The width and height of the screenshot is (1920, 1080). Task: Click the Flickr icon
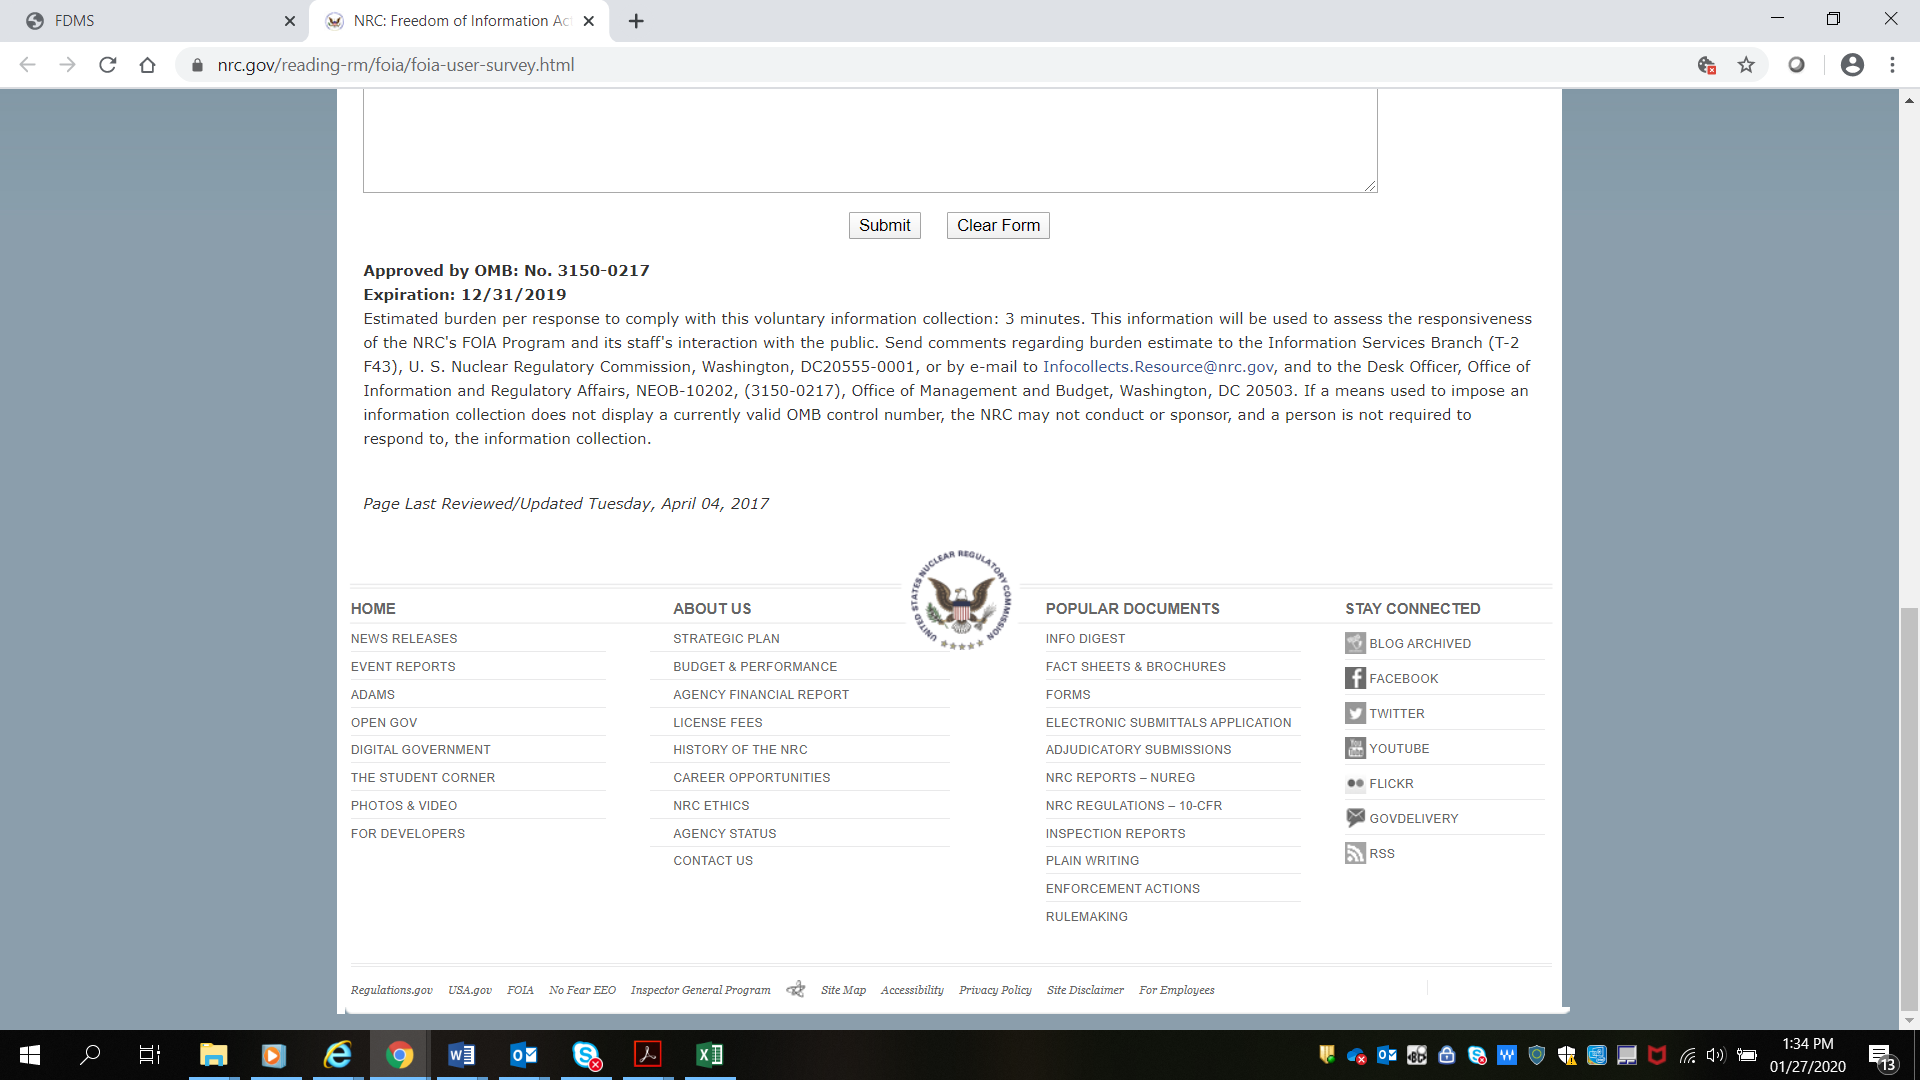(1355, 783)
